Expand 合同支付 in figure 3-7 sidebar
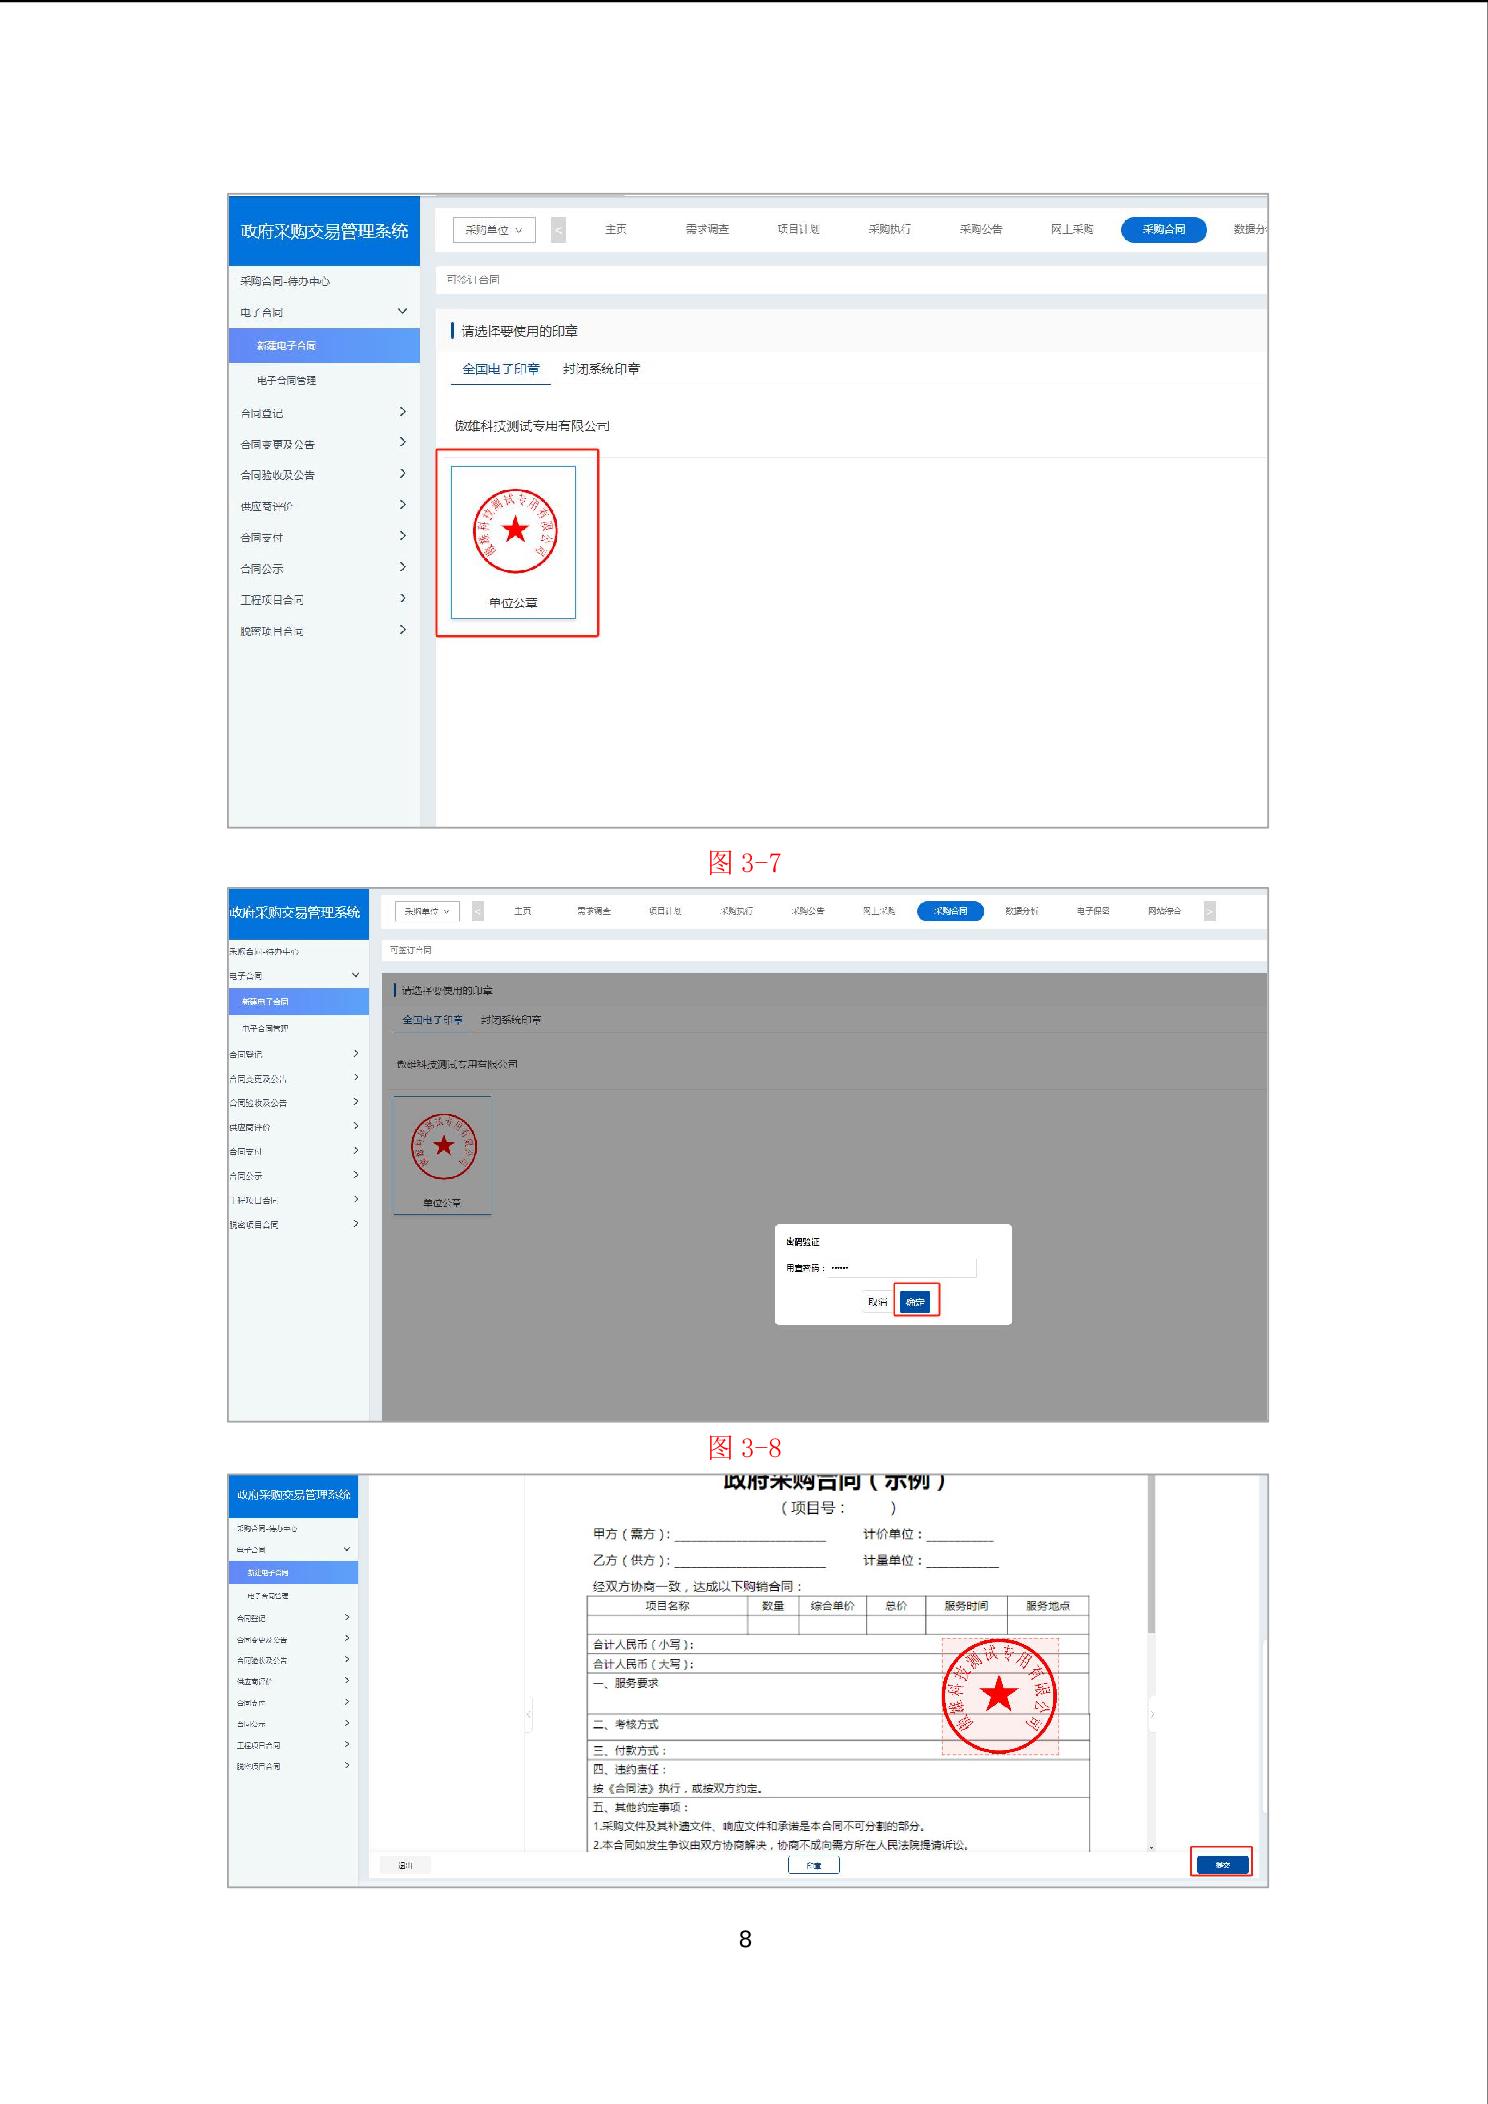Screen dimensions: 1488x2104 pos(402,536)
